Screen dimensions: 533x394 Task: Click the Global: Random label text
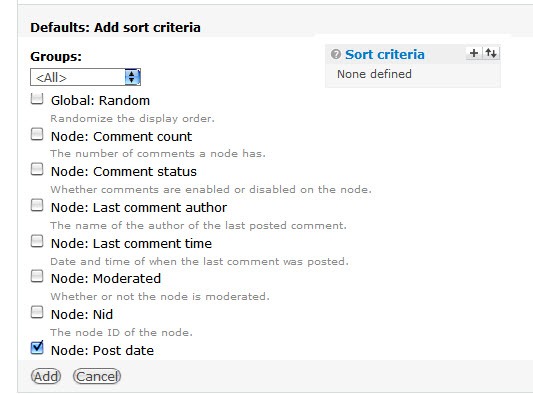click(100, 101)
